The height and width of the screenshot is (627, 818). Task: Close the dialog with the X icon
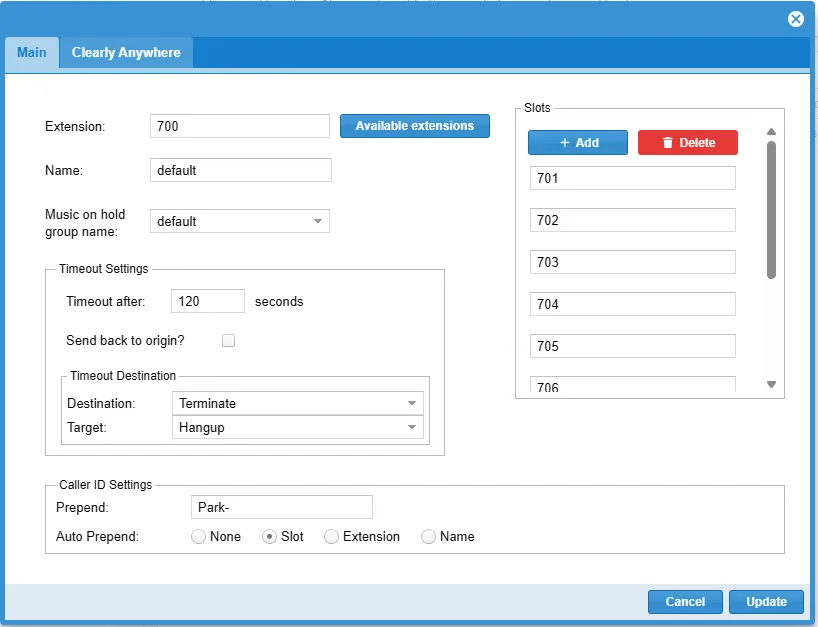796,19
